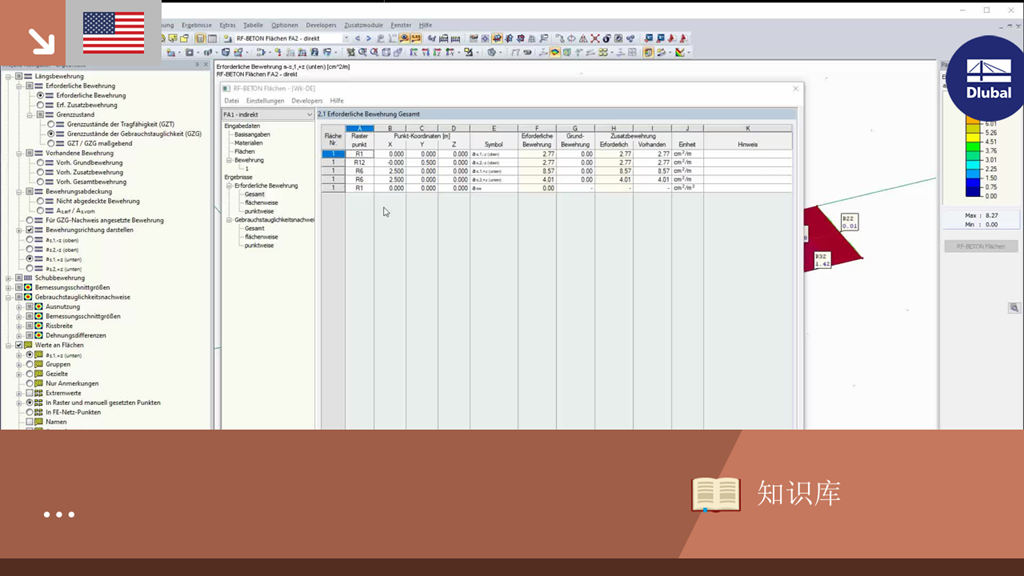Collapse Vorhandene Bewehrung tree node
Screen dimensions: 1024x576
pos(19,153)
